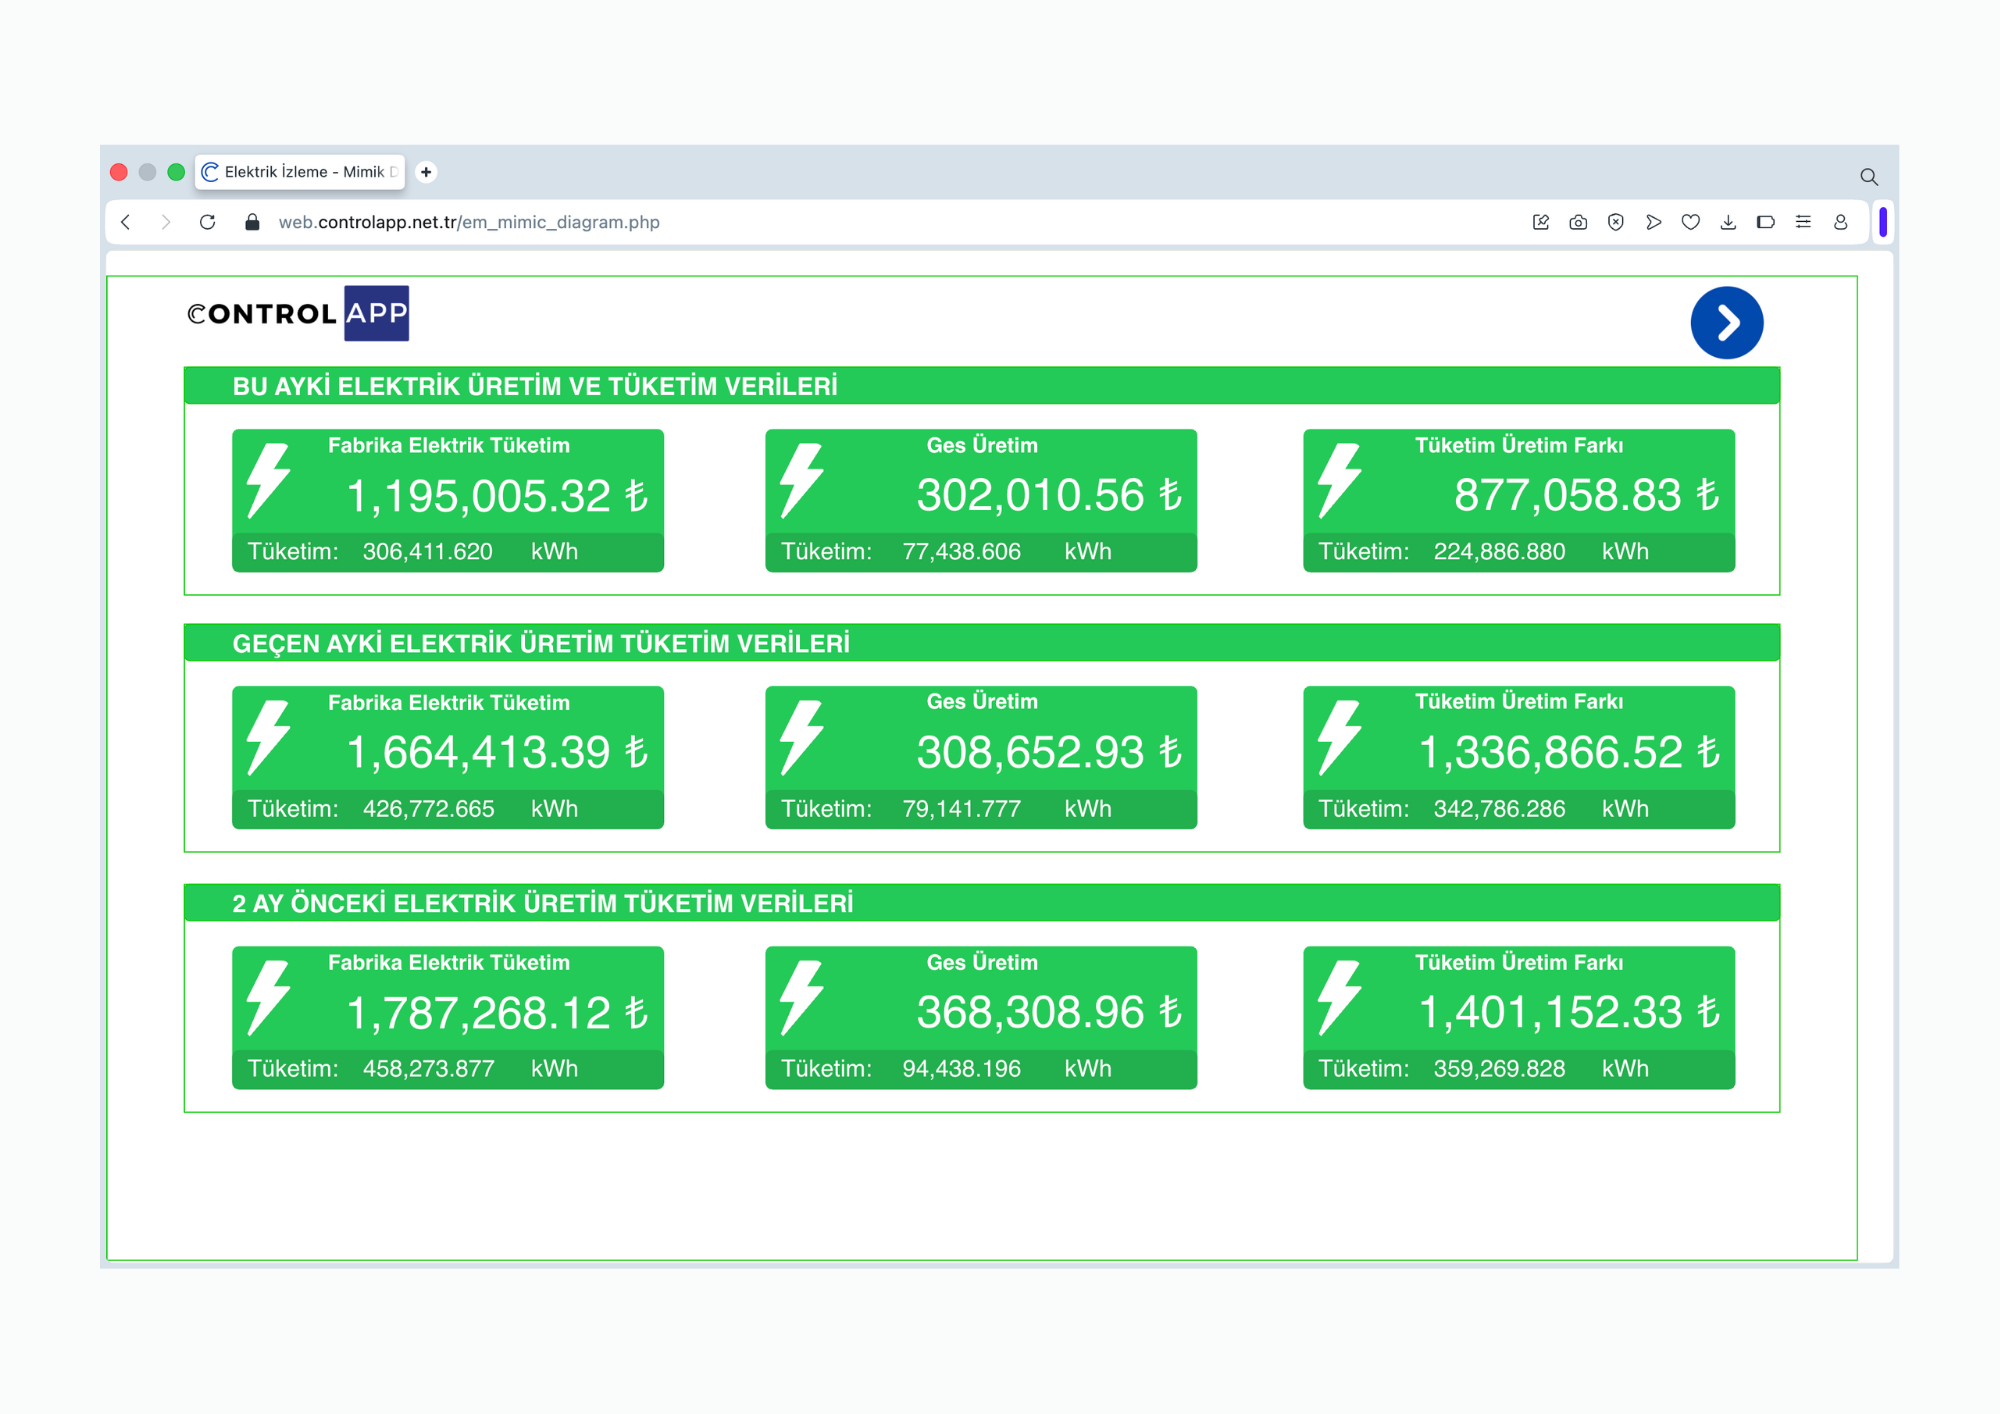Select the 1,787,268.12 ₺ value
Image resolution: width=2000 pixels, height=1414 pixels.
(x=497, y=1013)
